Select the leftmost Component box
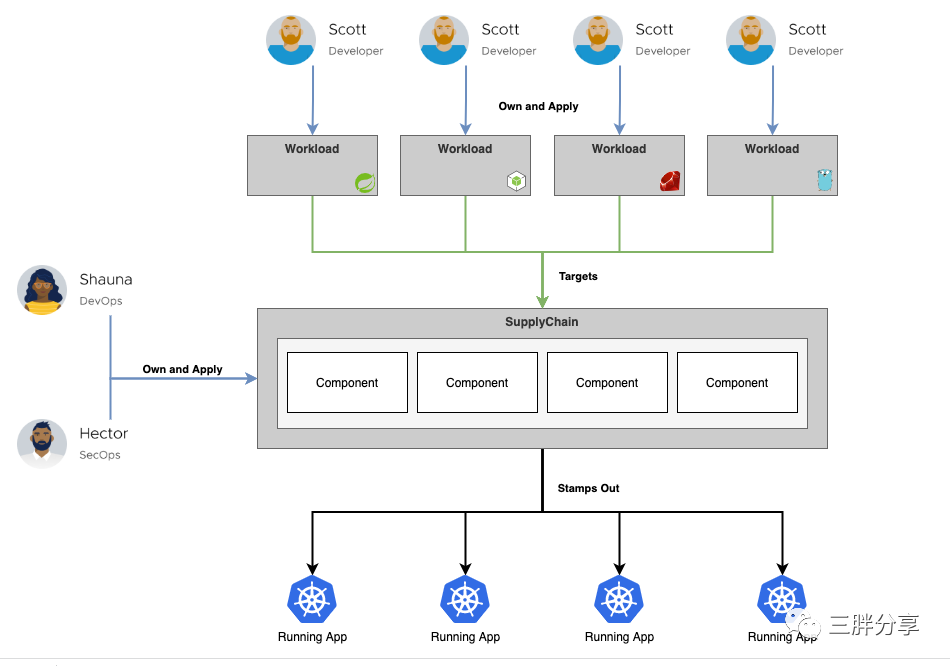This screenshot has height=666, width=950. tap(347, 382)
